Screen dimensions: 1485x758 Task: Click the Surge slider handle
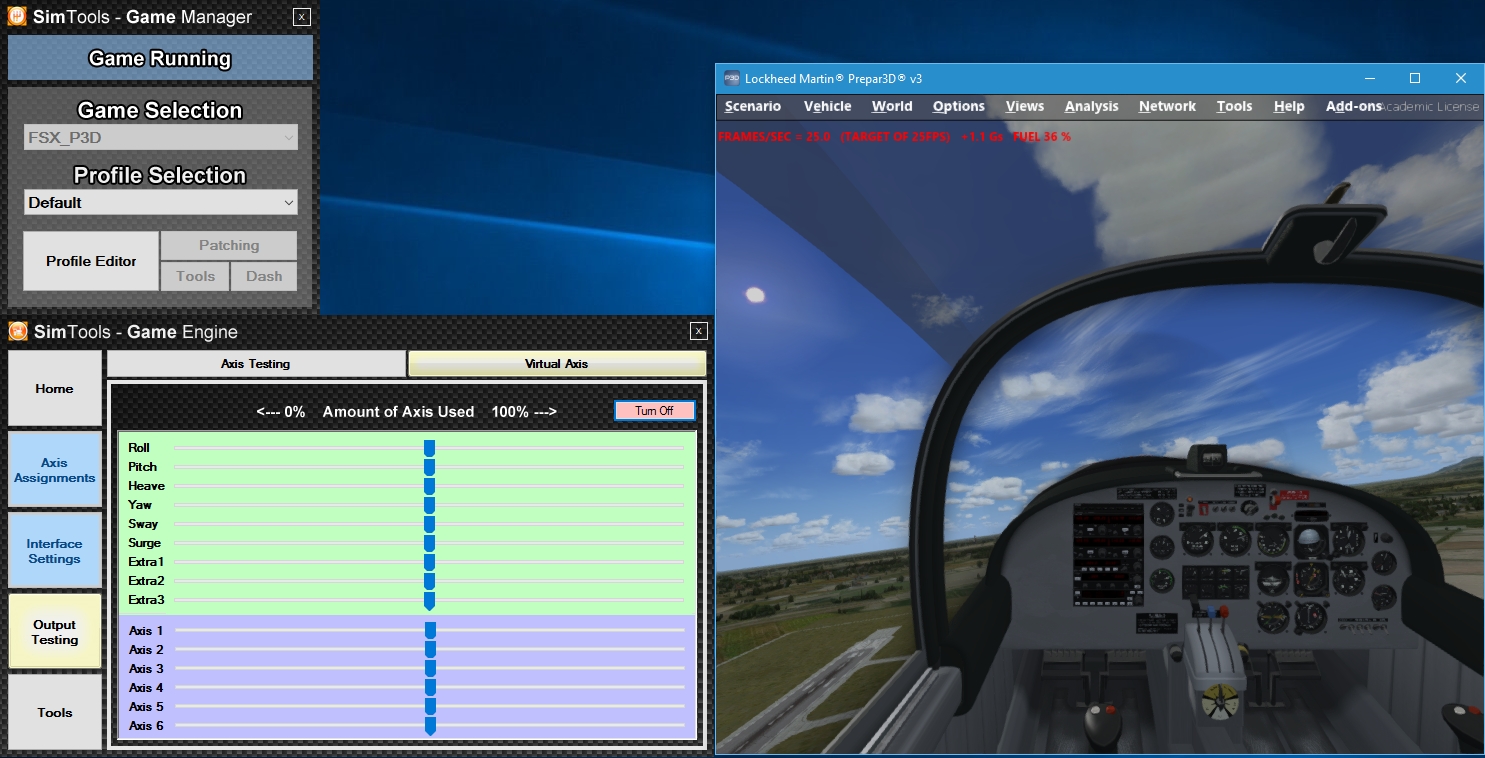coord(429,543)
